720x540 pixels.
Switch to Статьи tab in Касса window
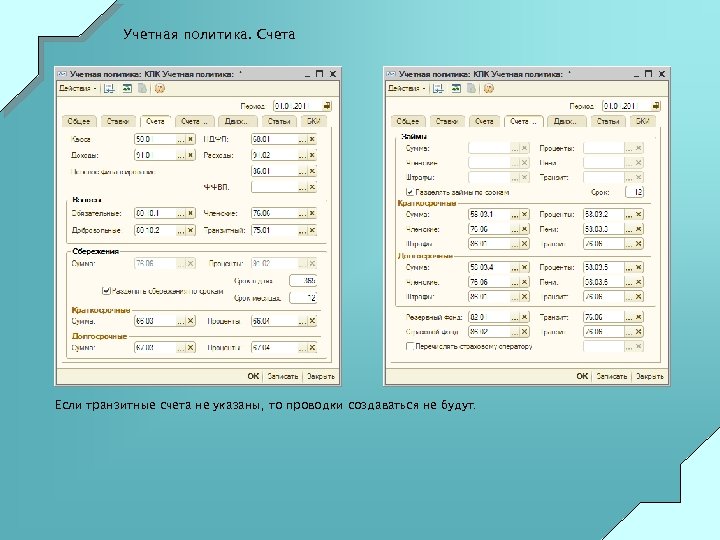[x=279, y=121]
